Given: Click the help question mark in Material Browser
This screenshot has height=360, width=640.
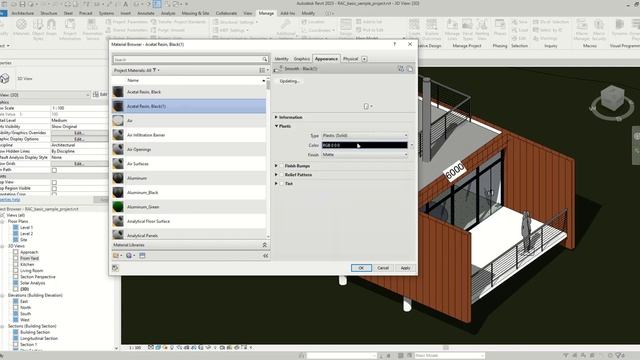Looking at the screenshot, I should [395, 44].
